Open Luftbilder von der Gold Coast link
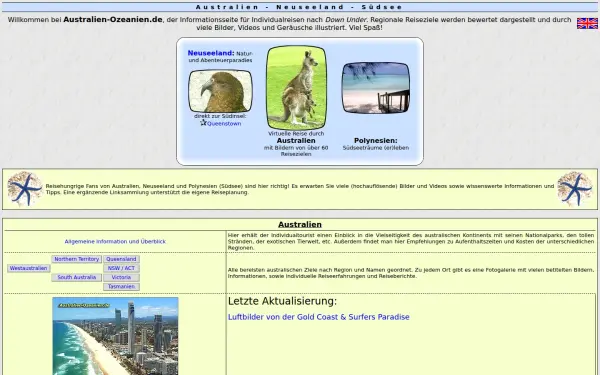The width and height of the screenshot is (600, 375). click(x=318, y=317)
